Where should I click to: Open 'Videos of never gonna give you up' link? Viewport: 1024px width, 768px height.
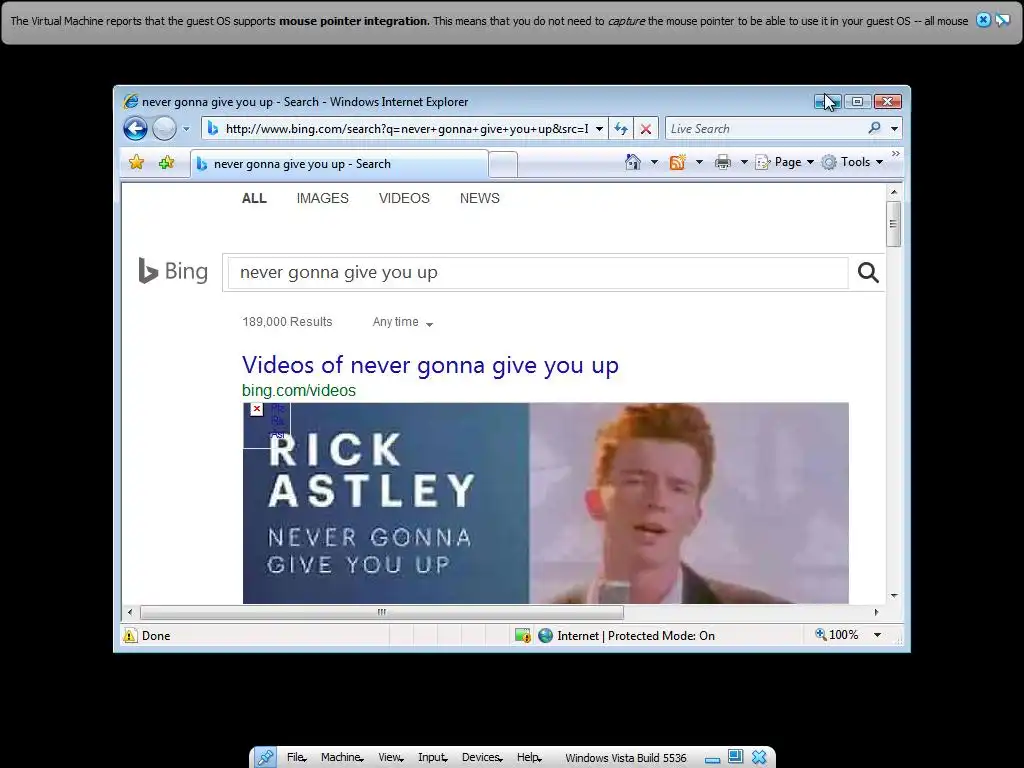(430, 365)
